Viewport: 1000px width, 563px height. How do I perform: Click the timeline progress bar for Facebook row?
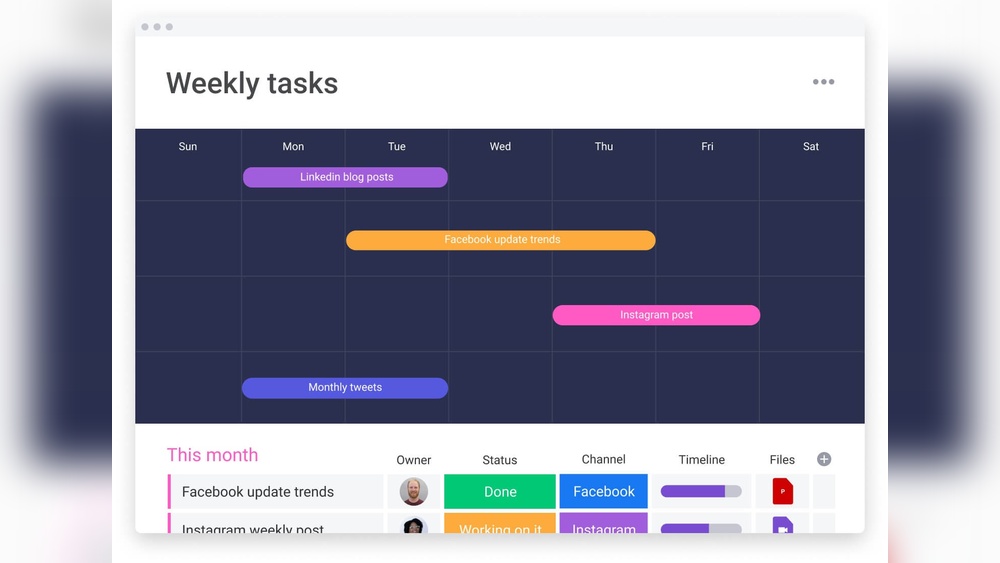coord(701,491)
